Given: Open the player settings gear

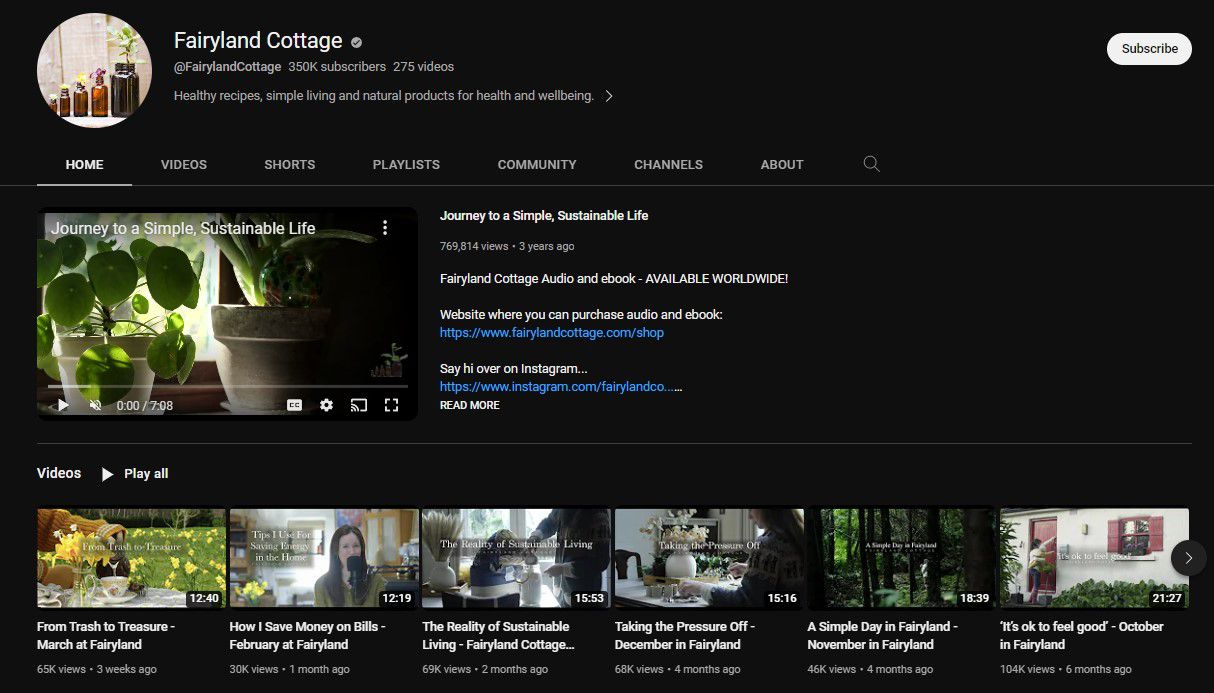Looking at the screenshot, I should click(326, 405).
